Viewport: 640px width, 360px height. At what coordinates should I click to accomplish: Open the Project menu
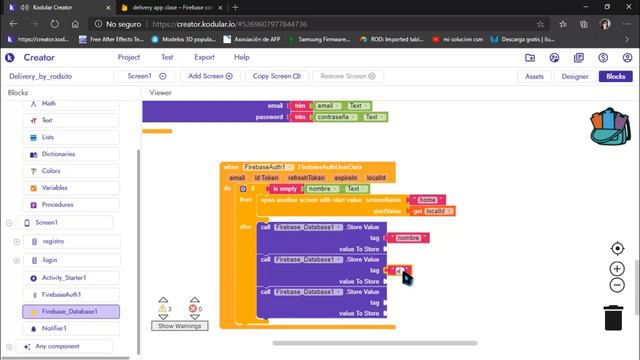tap(129, 57)
